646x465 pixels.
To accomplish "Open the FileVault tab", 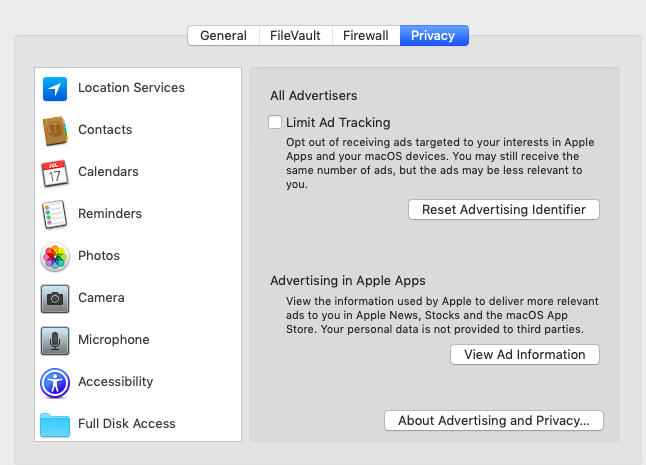I will click(295, 35).
